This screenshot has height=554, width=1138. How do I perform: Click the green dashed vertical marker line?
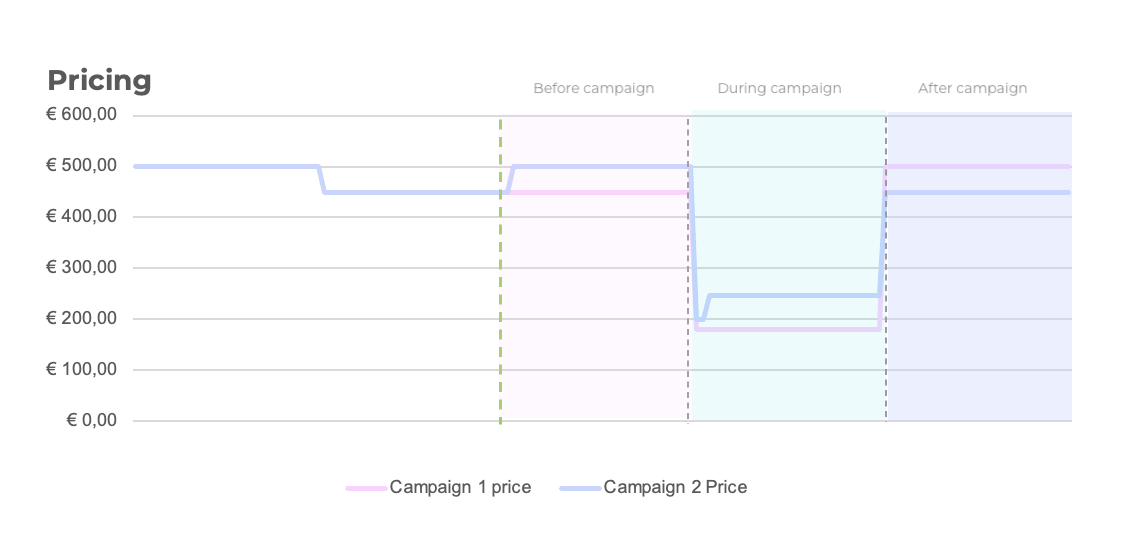500,270
